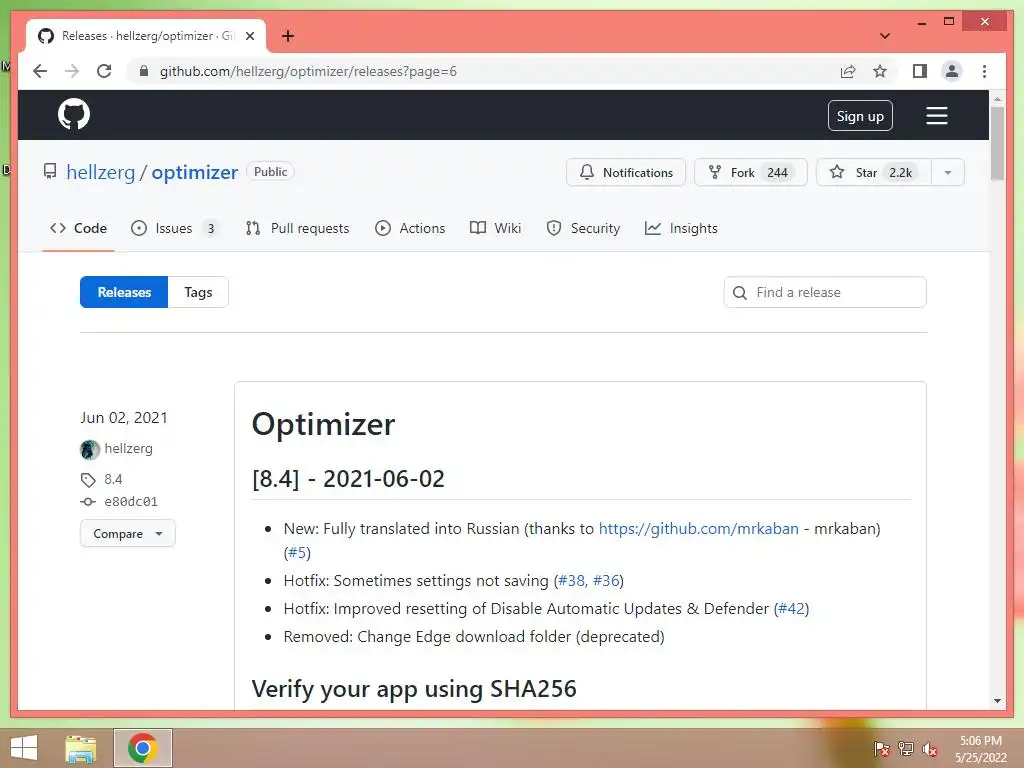Open a new tab with plus button
Image resolution: width=1024 pixels, height=768 pixels.
point(288,36)
